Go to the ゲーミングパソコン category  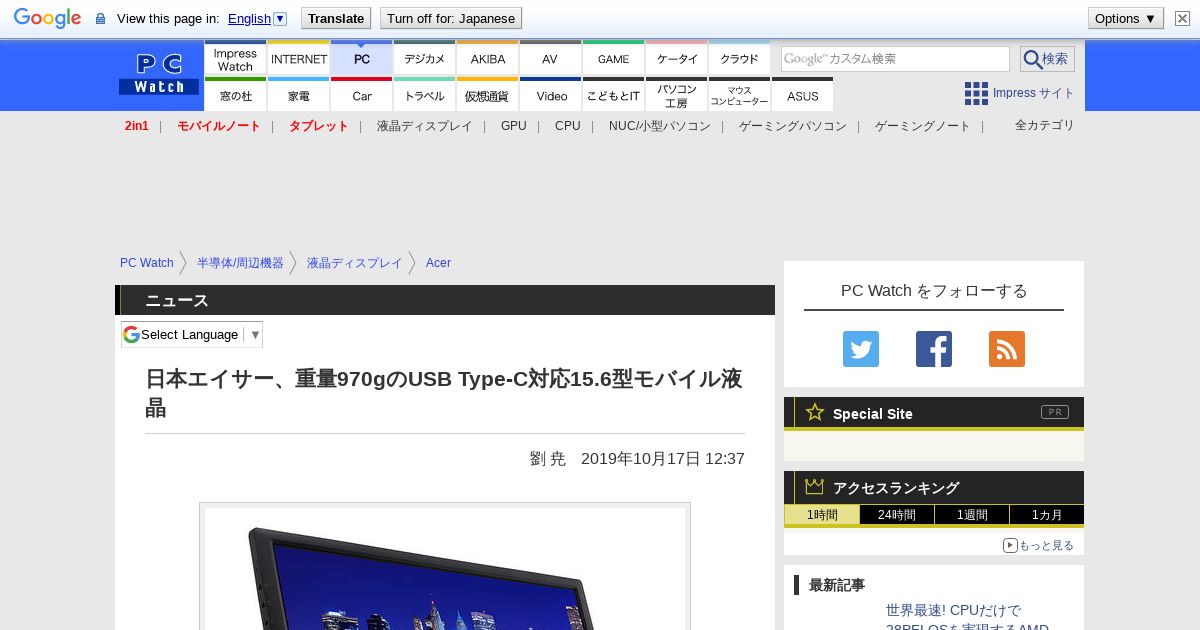pyautogui.click(x=793, y=126)
